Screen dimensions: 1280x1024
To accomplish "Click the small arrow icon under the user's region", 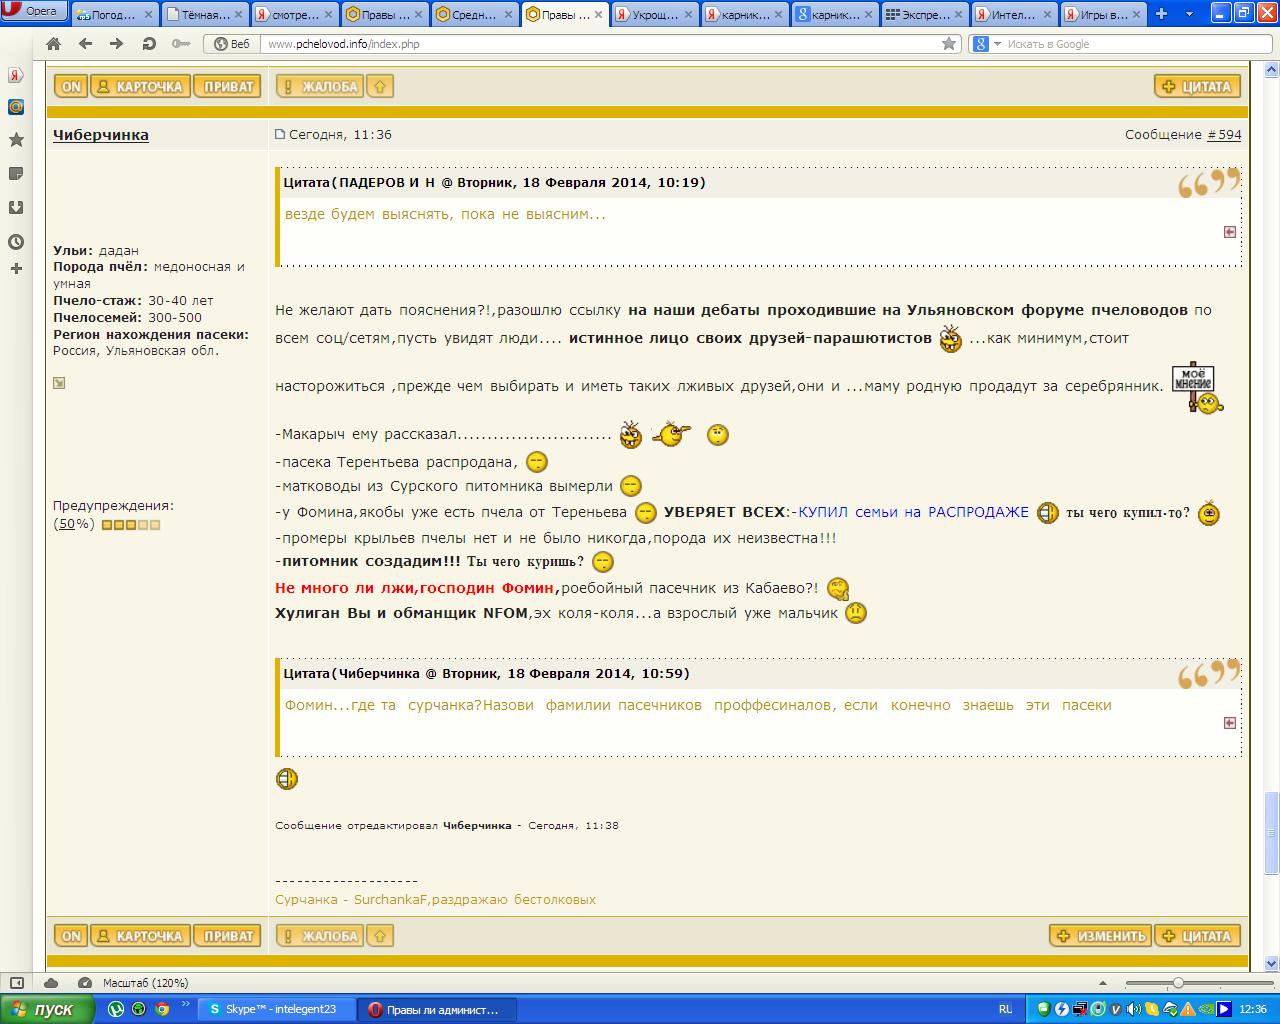I will pyautogui.click(x=59, y=383).
